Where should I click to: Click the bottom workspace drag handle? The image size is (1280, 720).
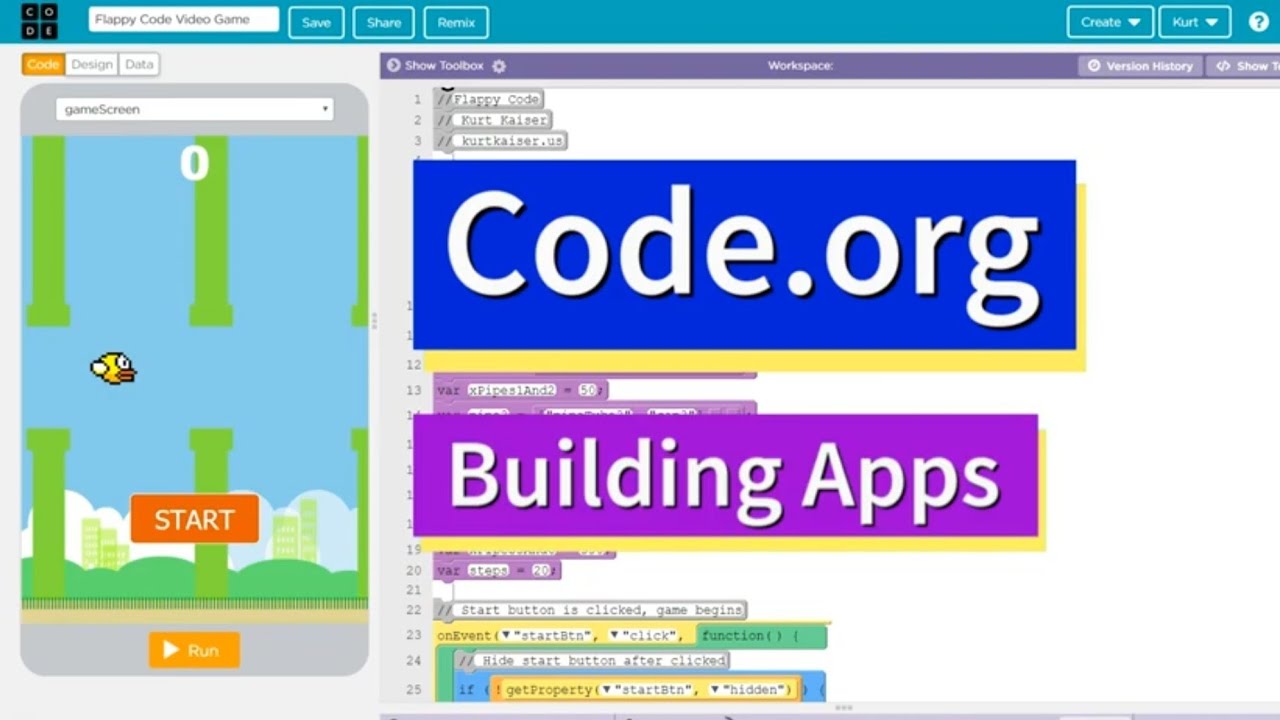pyautogui.click(x=844, y=707)
